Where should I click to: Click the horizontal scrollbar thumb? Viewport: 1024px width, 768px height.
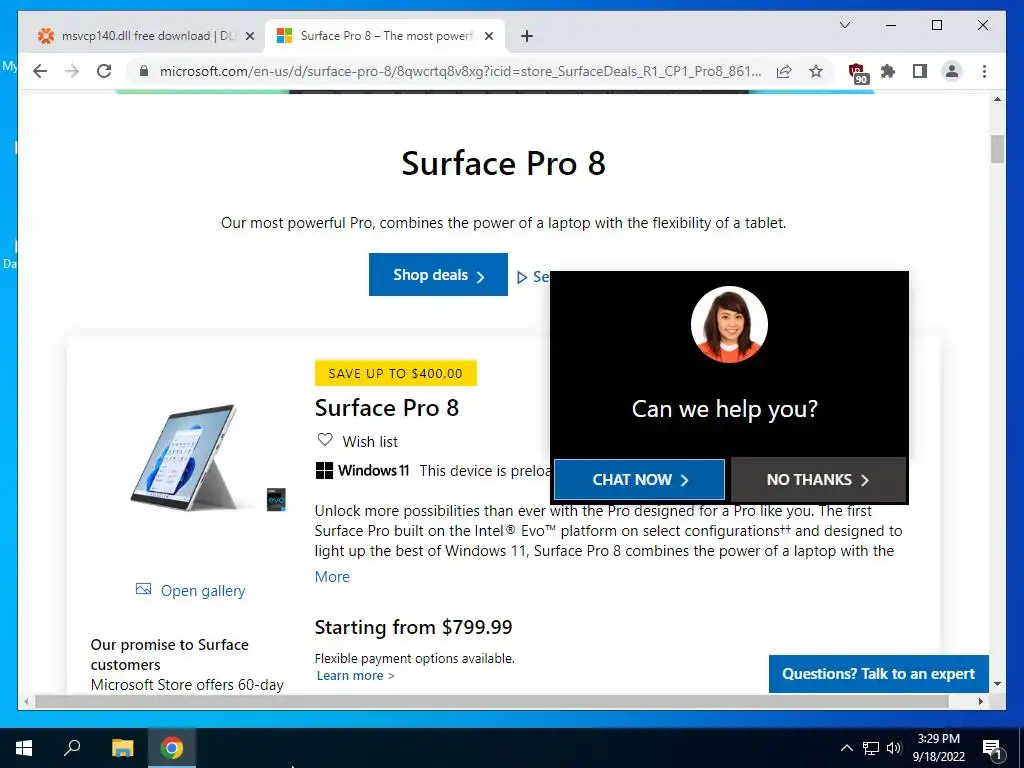click(x=491, y=701)
